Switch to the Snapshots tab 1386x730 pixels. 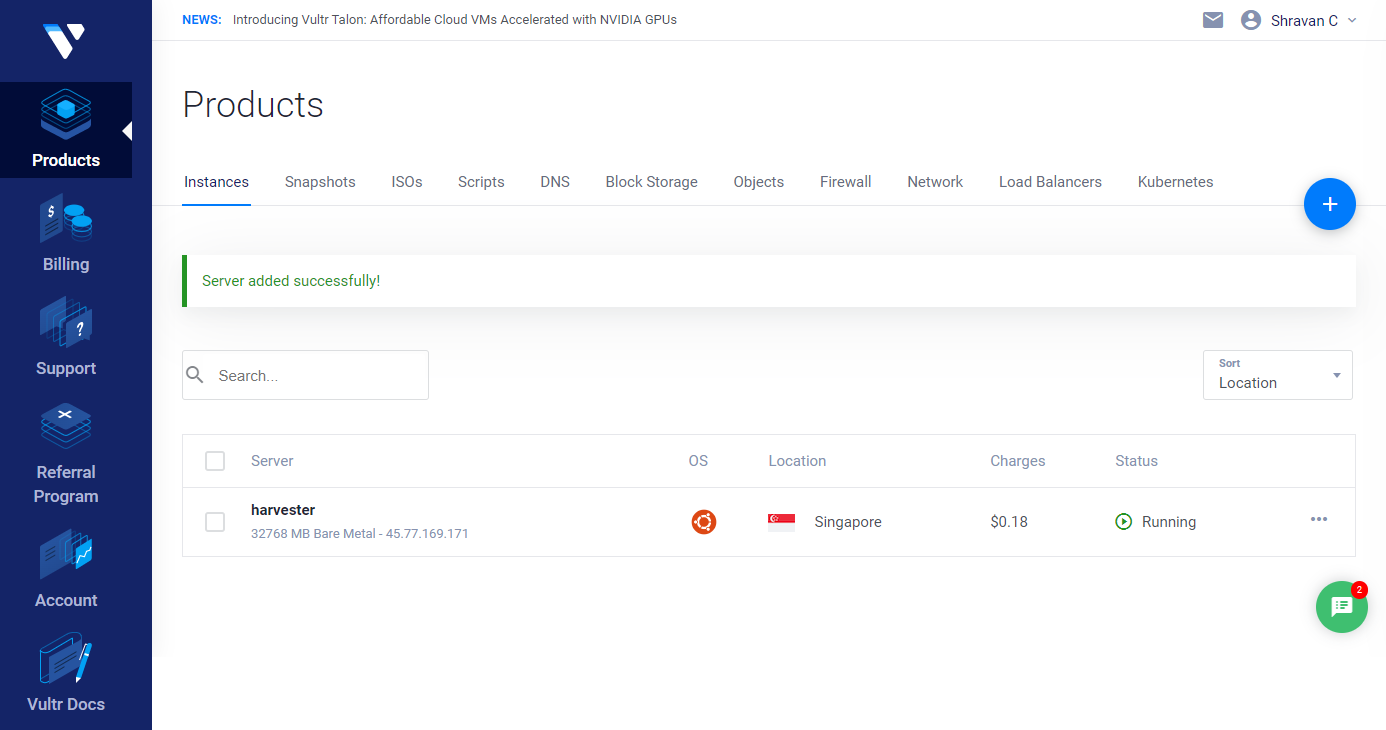click(x=320, y=182)
